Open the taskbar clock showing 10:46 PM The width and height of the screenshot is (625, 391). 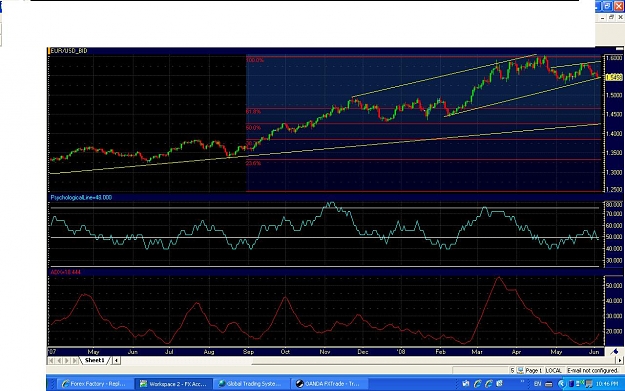pos(607,384)
